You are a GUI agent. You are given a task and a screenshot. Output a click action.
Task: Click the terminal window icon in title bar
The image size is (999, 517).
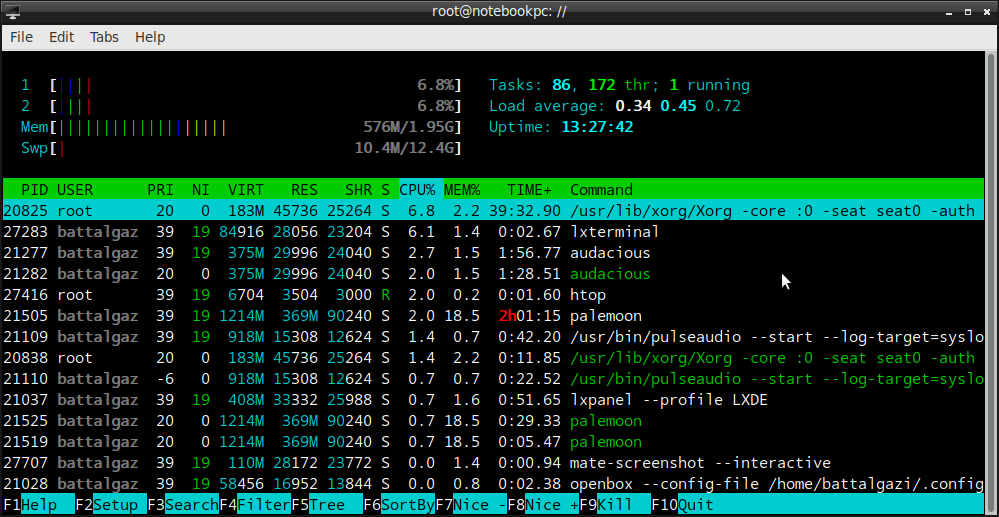coord(12,11)
